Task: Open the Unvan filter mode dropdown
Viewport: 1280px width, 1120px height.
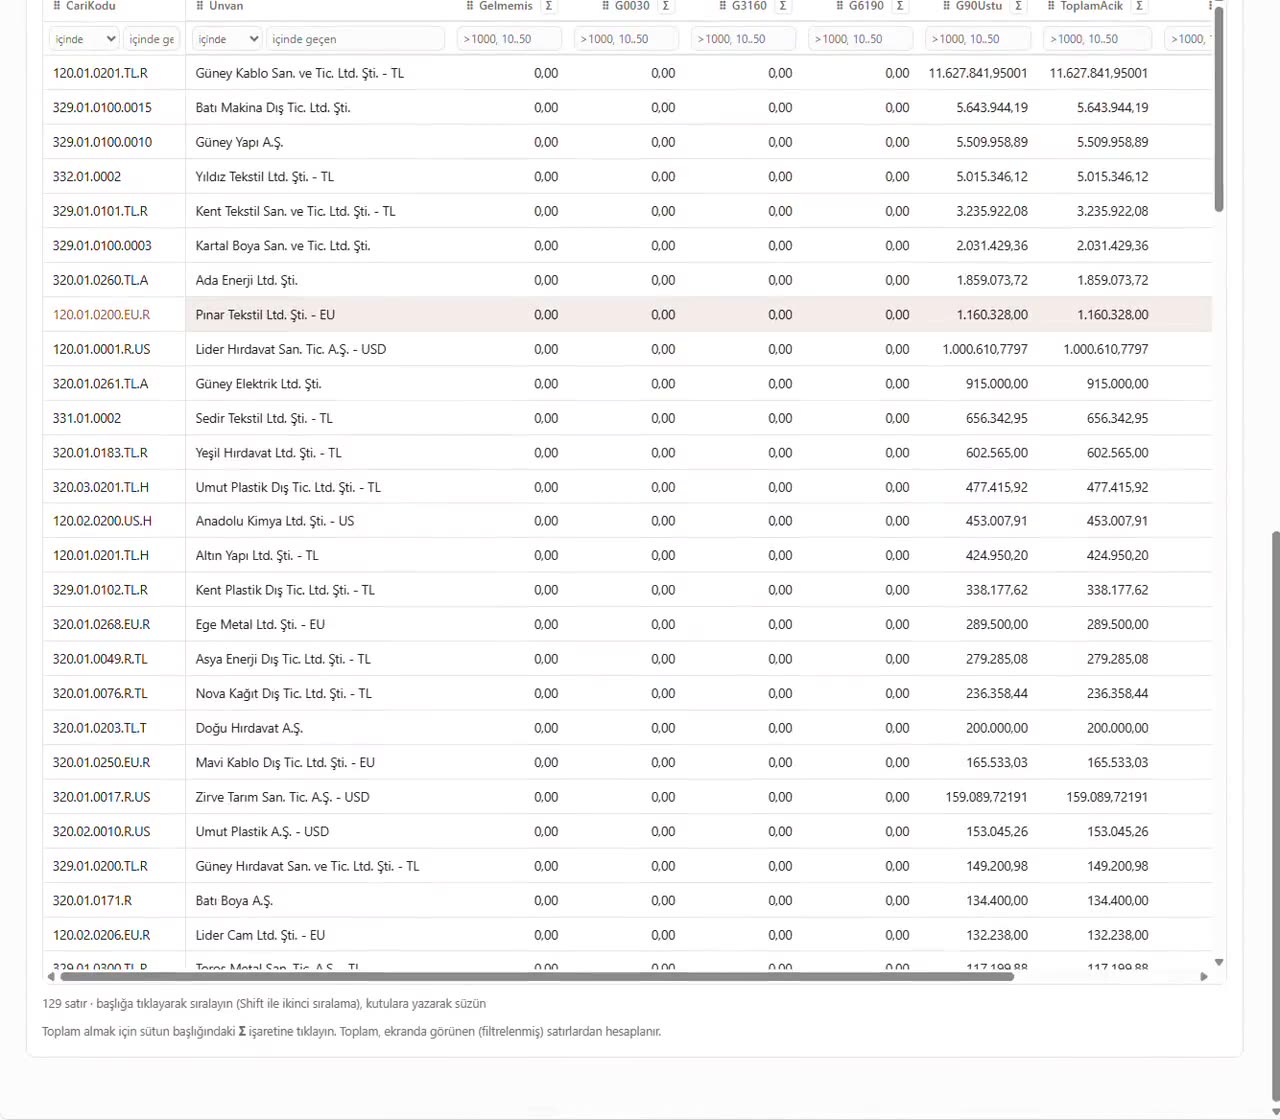Action: tap(227, 39)
